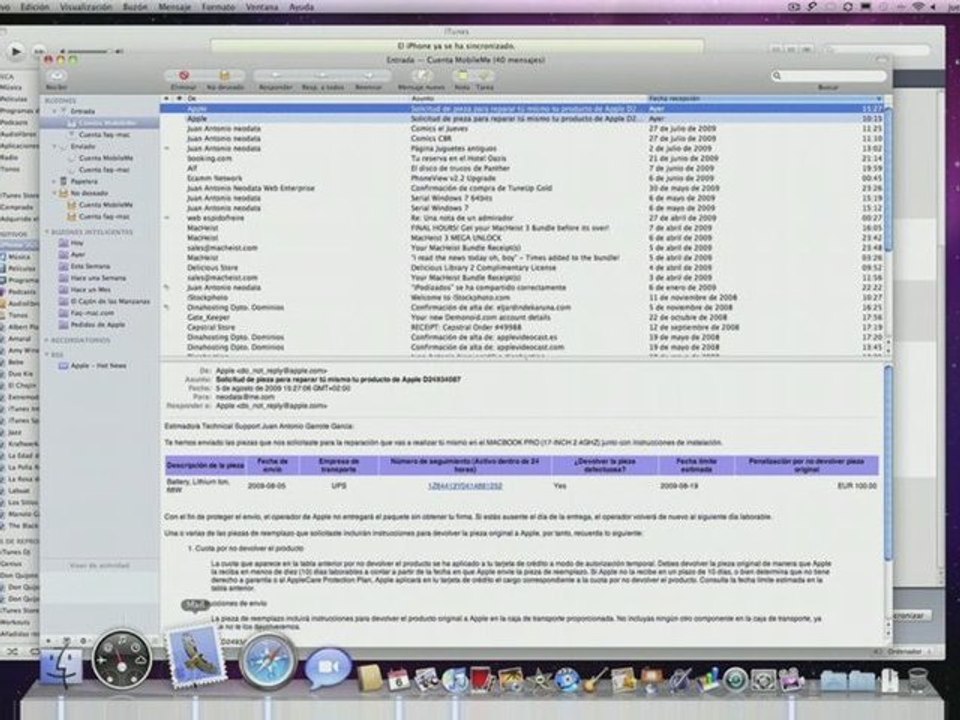This screenshot has width=960, height=720.
Task: Open the Esta Semana smart mailbox
Action: pyautogui.click(x=89, y=266)
